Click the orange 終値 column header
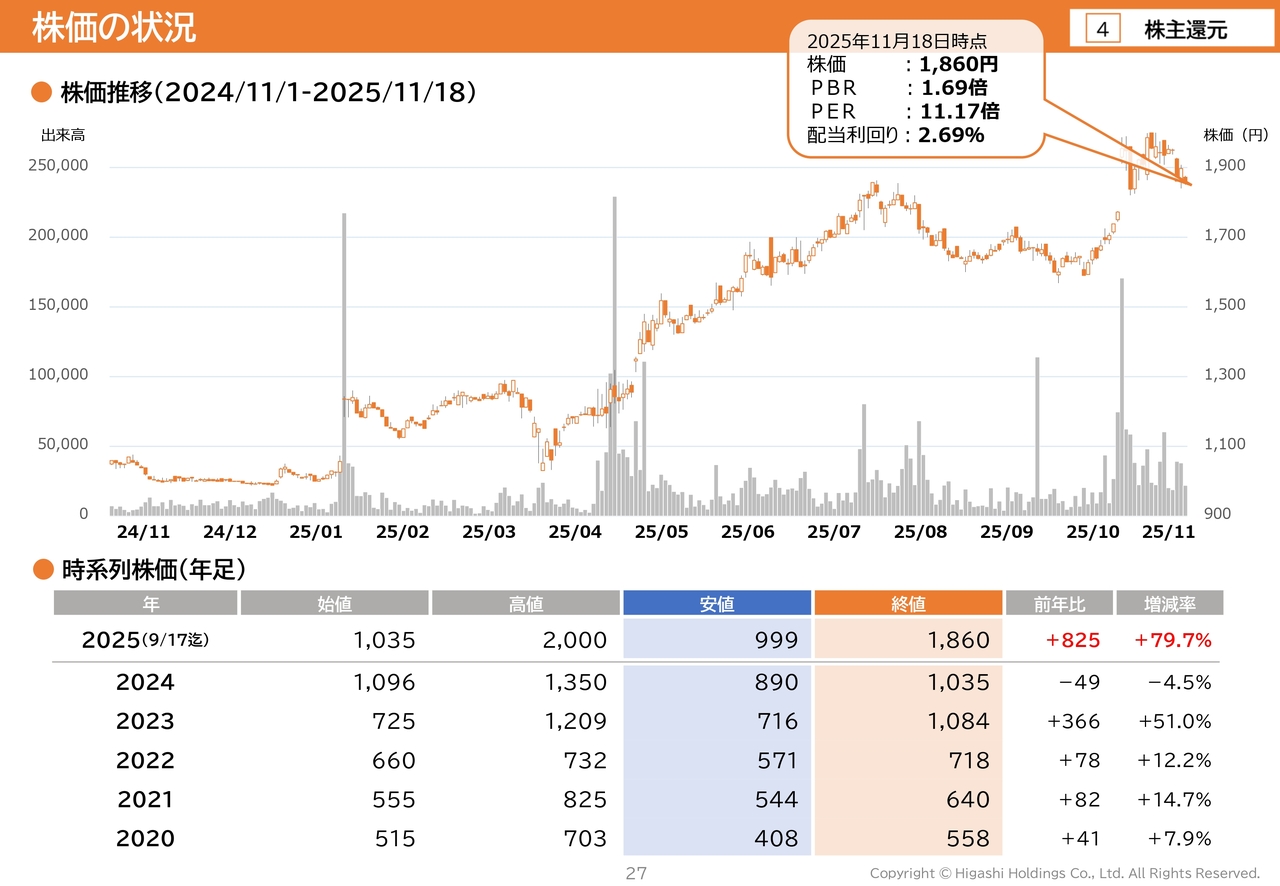1280x886 pixels. pyautogui.click(x=908, y=603)
